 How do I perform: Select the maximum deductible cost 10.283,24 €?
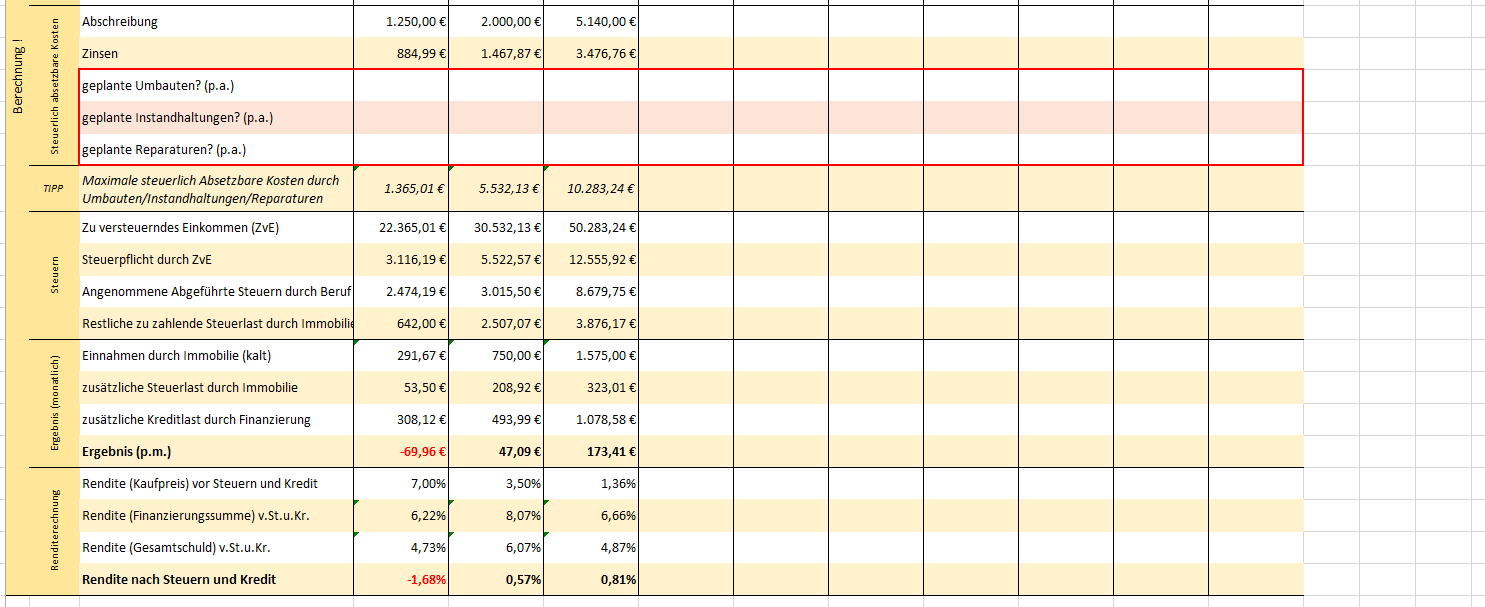602,188
